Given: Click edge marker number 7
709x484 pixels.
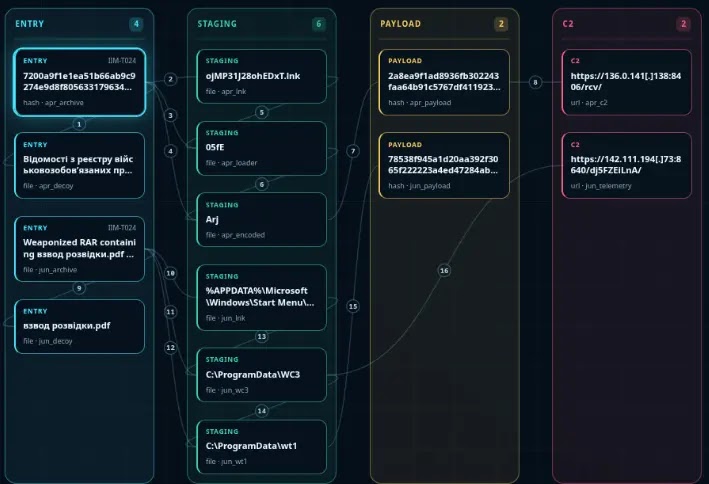Looking at the screenshot, I should click(x=353, y=151).
